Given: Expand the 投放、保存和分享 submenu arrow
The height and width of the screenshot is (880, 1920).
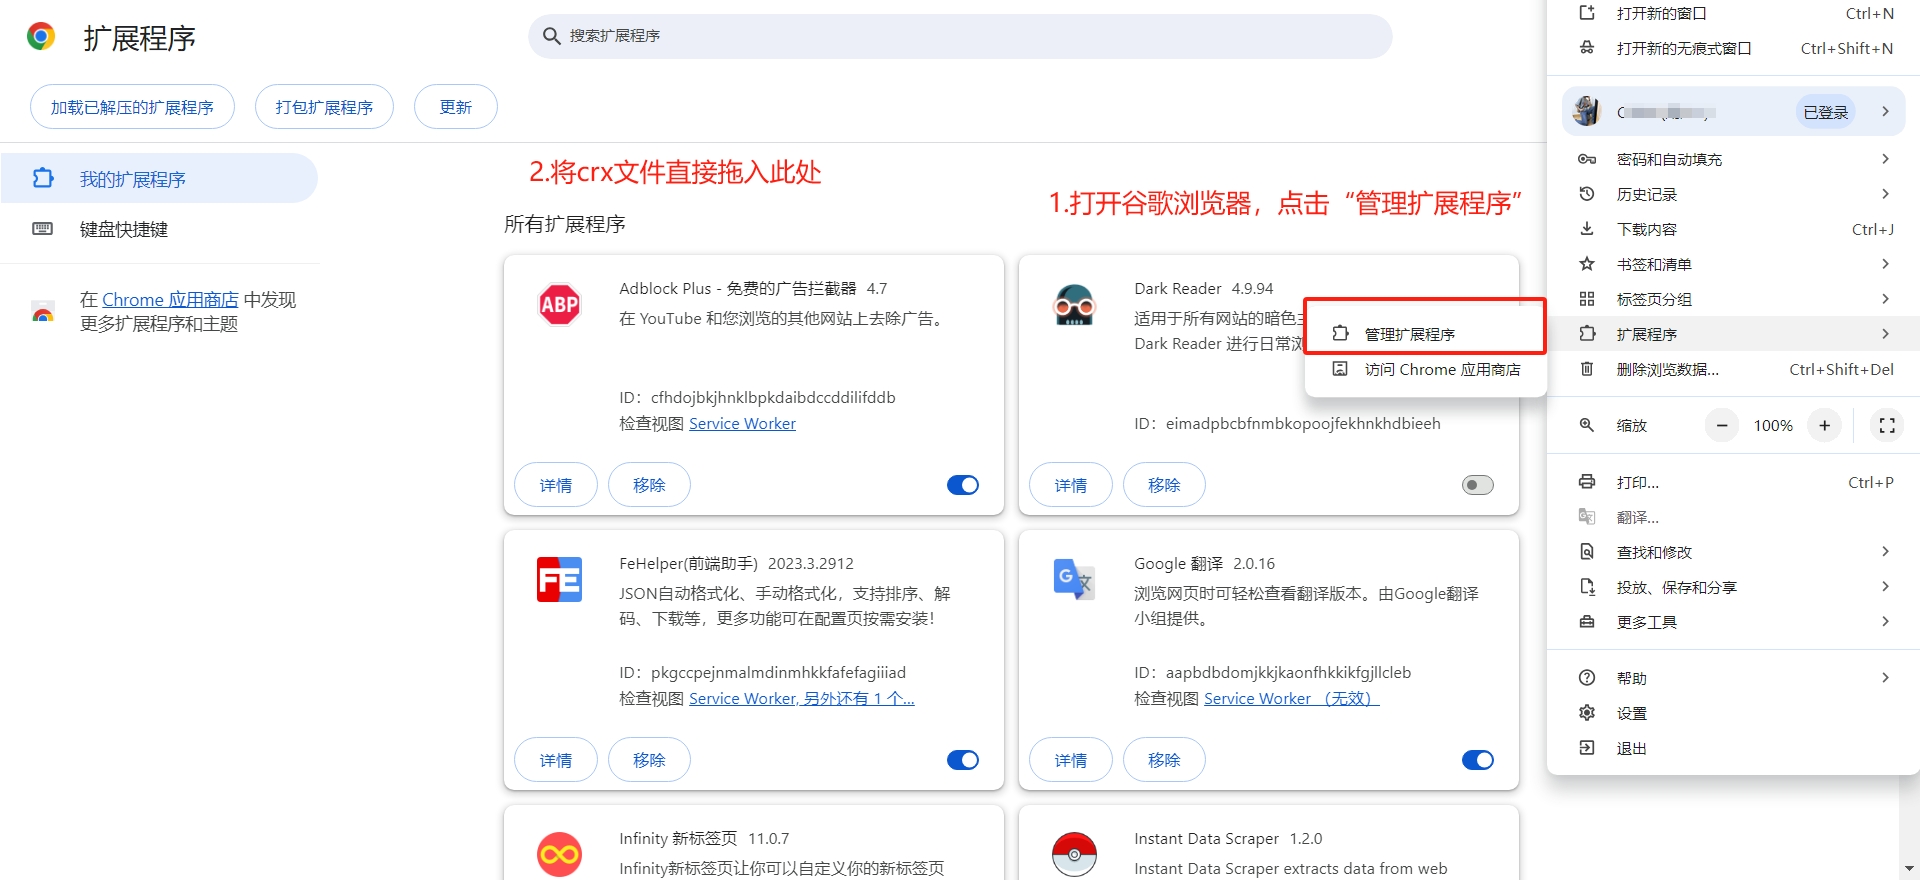Looking at the screenshot, I should (1885, 587).
